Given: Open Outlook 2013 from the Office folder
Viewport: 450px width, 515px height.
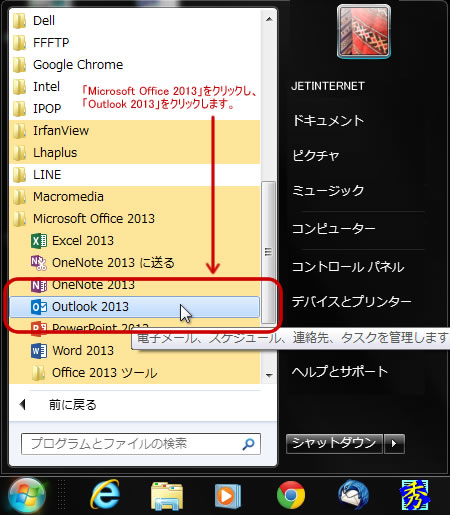Looking at the screenshot, I should click(x=135, y=307).
